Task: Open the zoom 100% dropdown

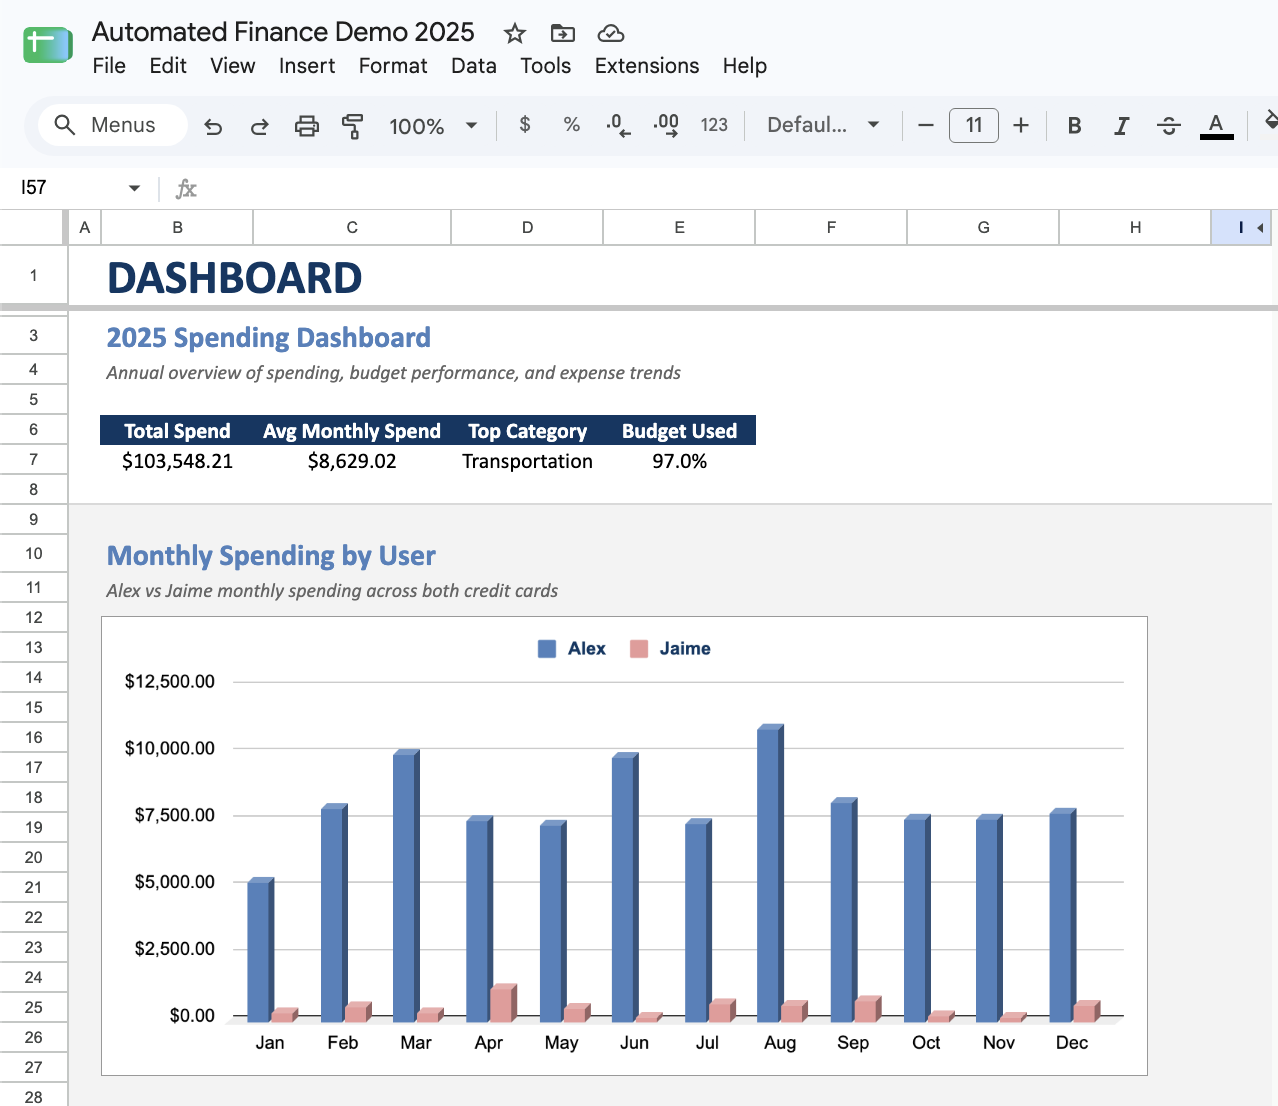Action: [433, 126]
